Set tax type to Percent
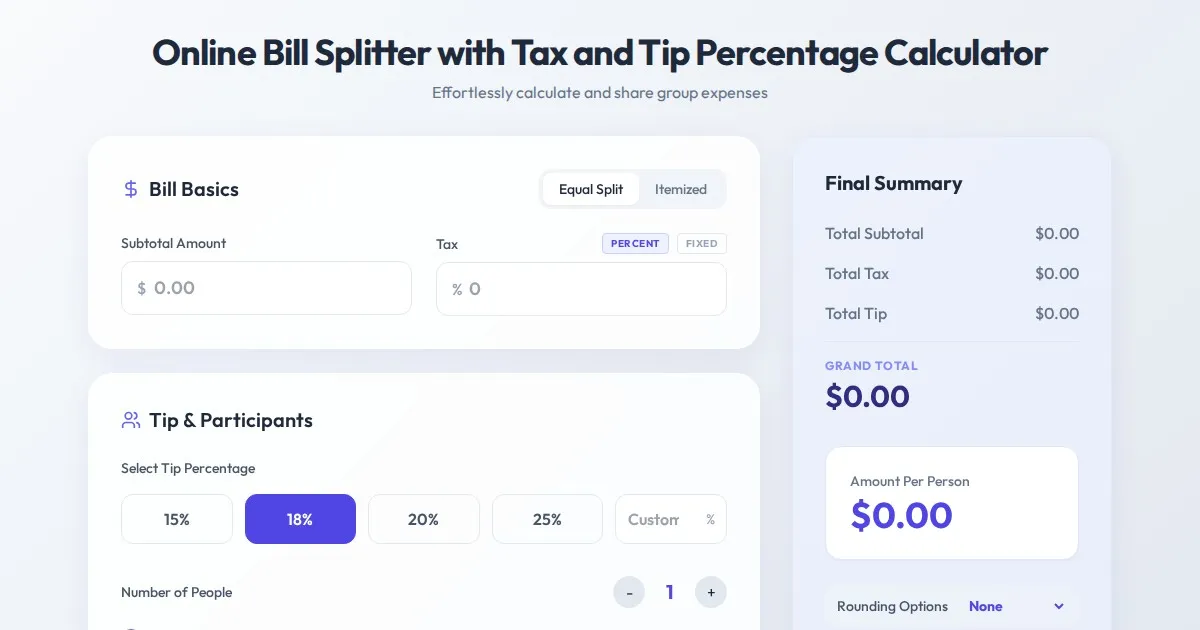This screenshot has width=1200, height=630. (635, 243)
